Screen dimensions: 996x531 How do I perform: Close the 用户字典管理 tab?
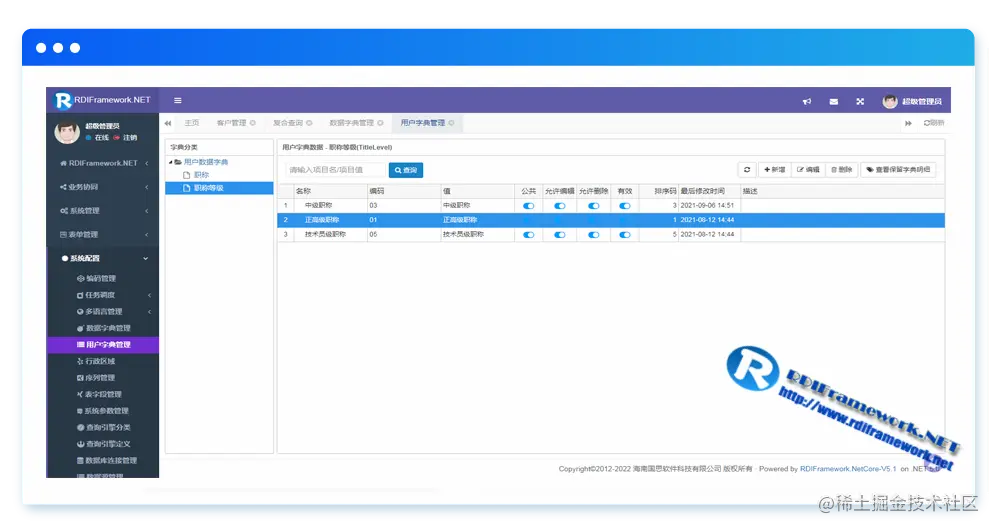pyautogui.click(x=452, y=123)
